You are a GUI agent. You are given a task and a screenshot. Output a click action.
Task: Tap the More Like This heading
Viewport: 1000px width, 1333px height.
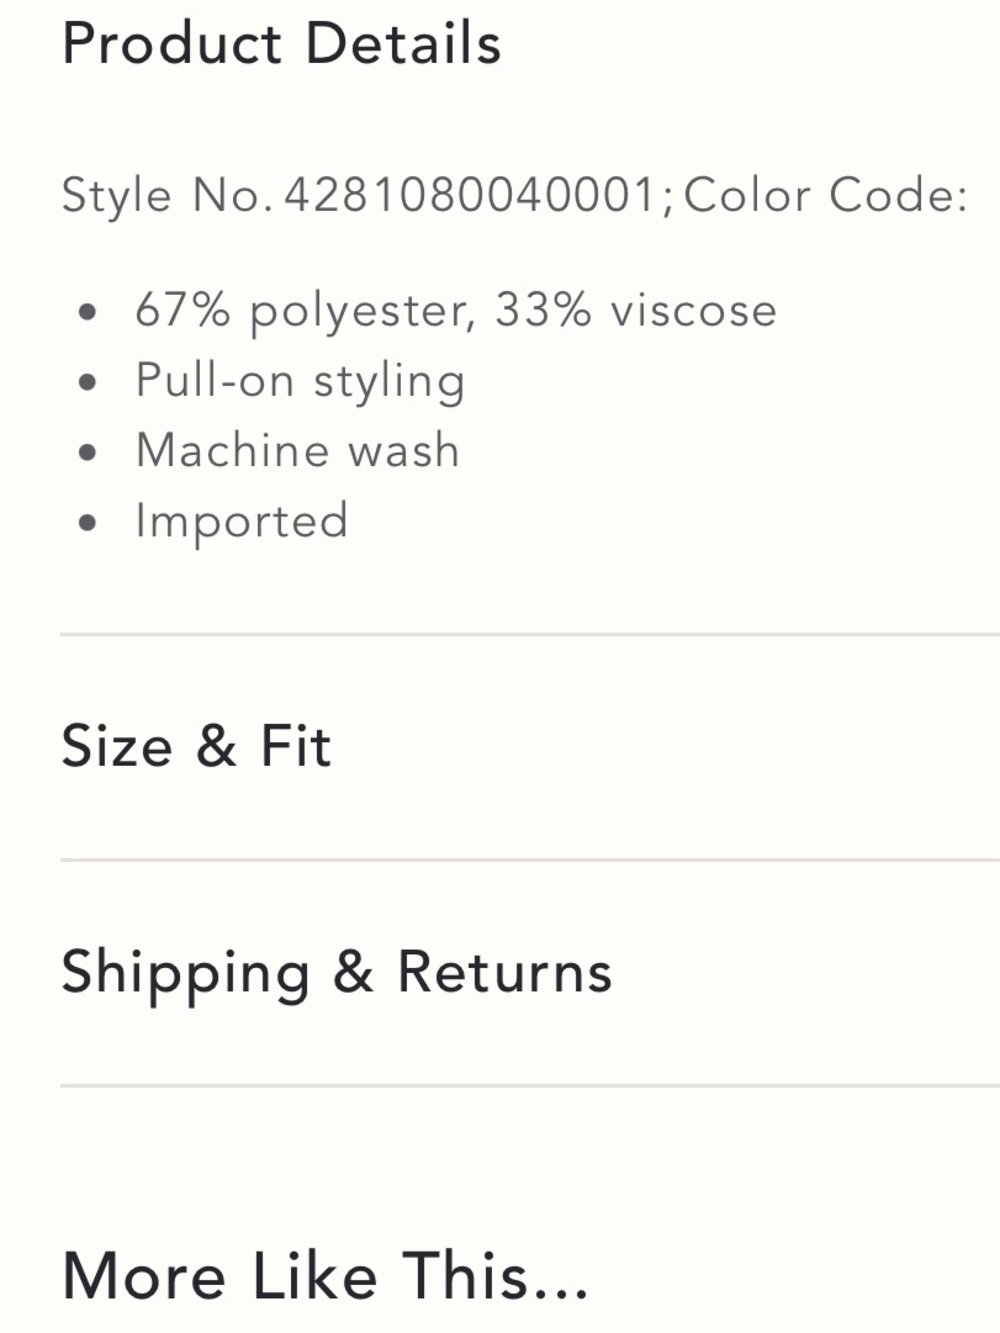[325, 1276]
